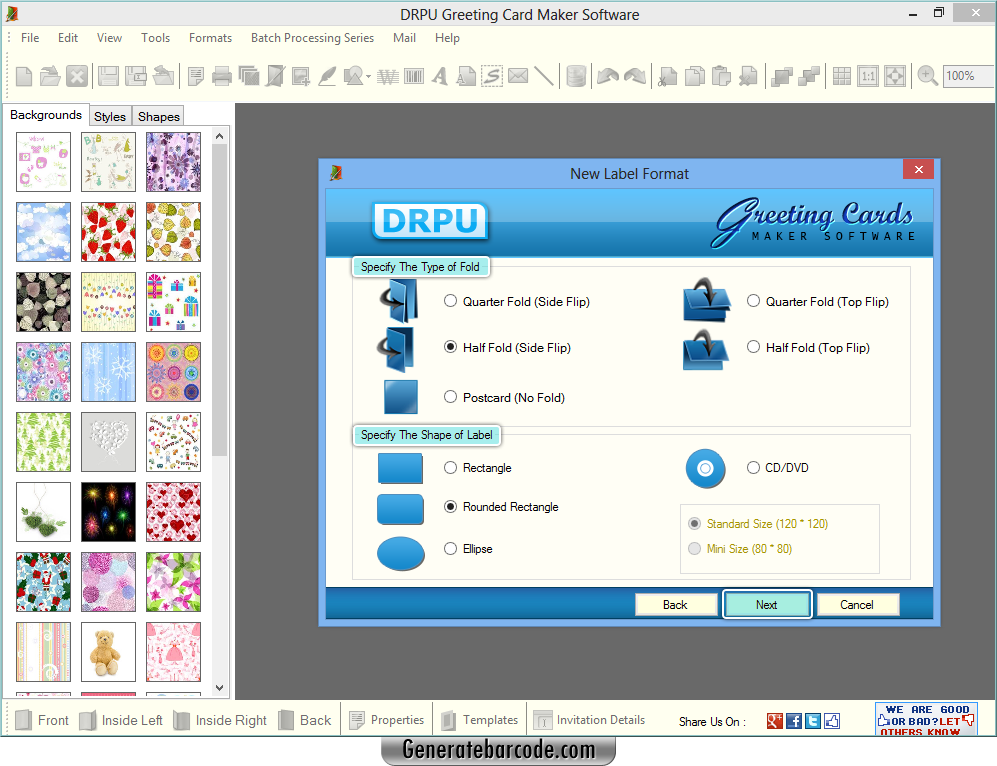Click the Print toolbar icon

tap(222, 76)
